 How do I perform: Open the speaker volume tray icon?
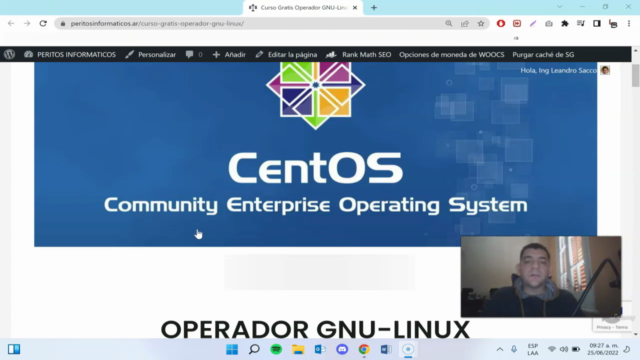point(564,349)
